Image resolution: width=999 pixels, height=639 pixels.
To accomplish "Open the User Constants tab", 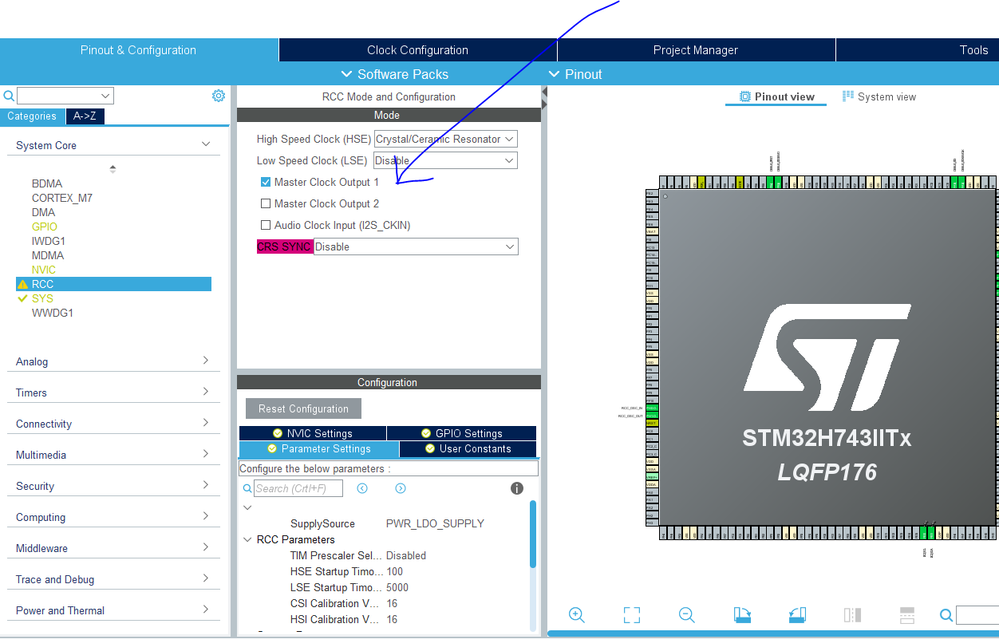I will point(468,449).
